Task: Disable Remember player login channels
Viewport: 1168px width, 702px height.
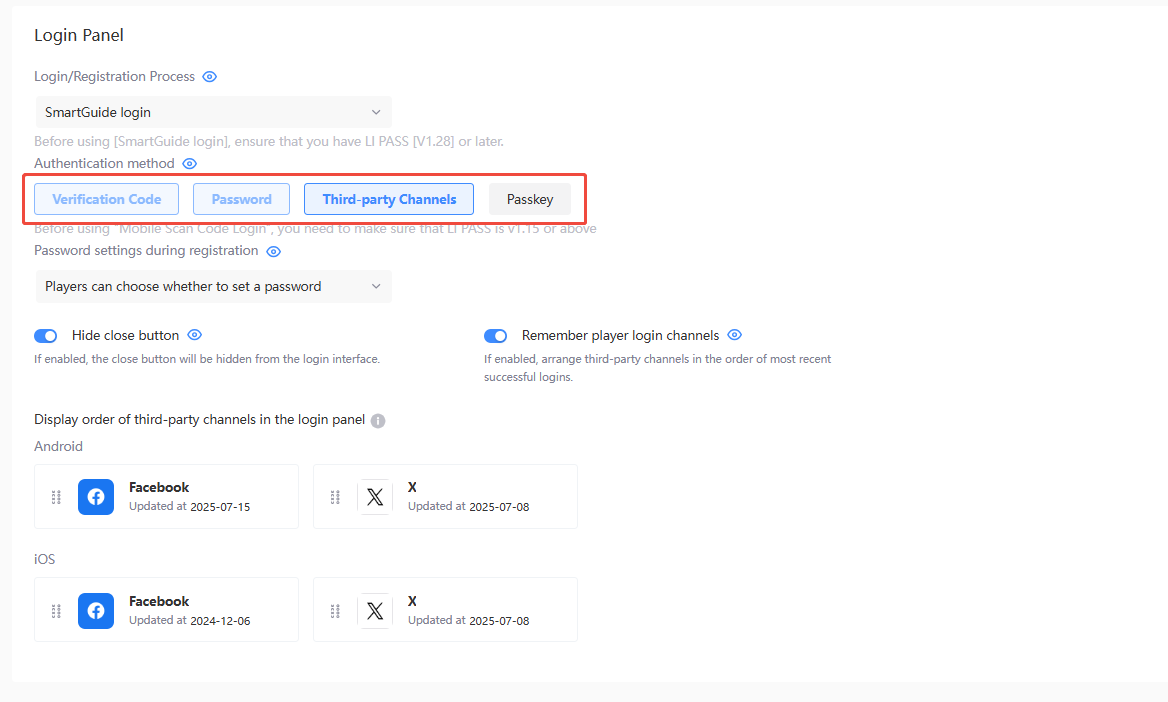Action: tap(495, 335)
